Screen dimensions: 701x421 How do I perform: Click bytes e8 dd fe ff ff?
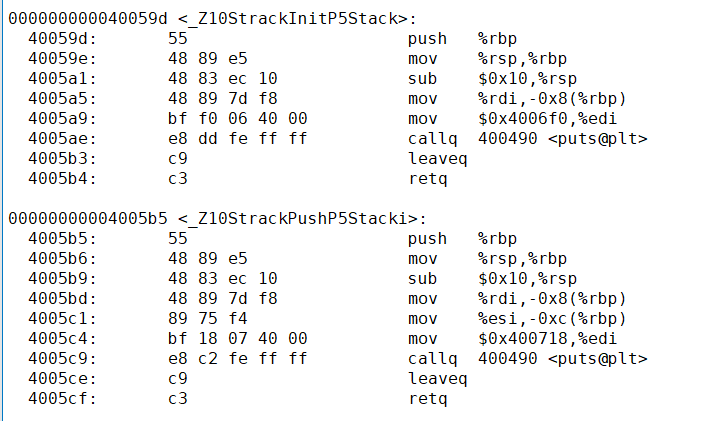[237, 139]
